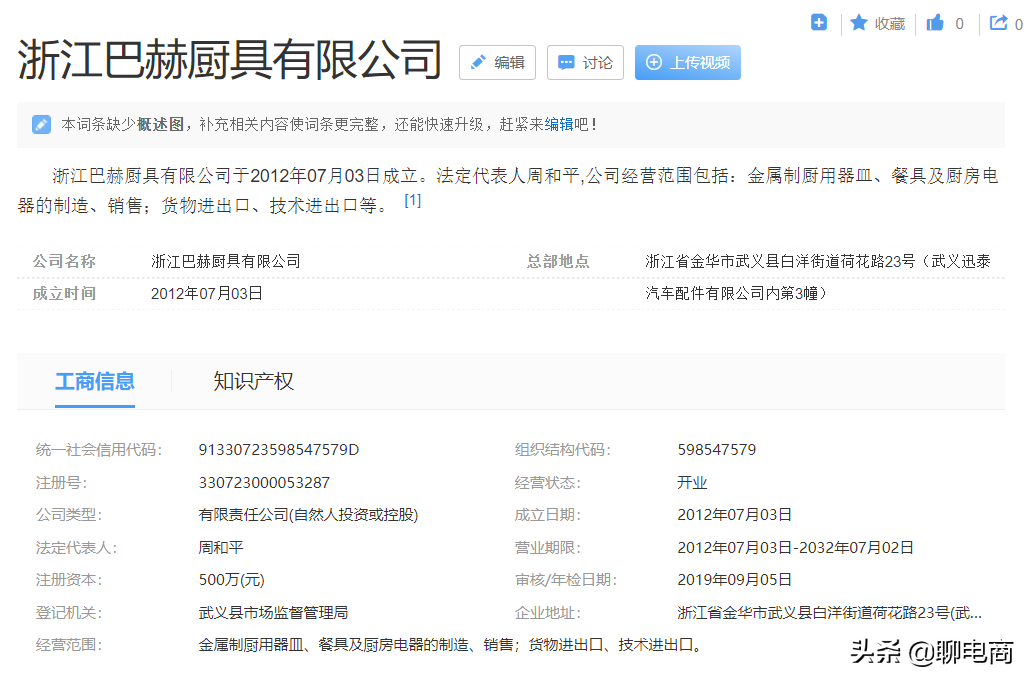Click the star favorite icon

click(859, 23)
